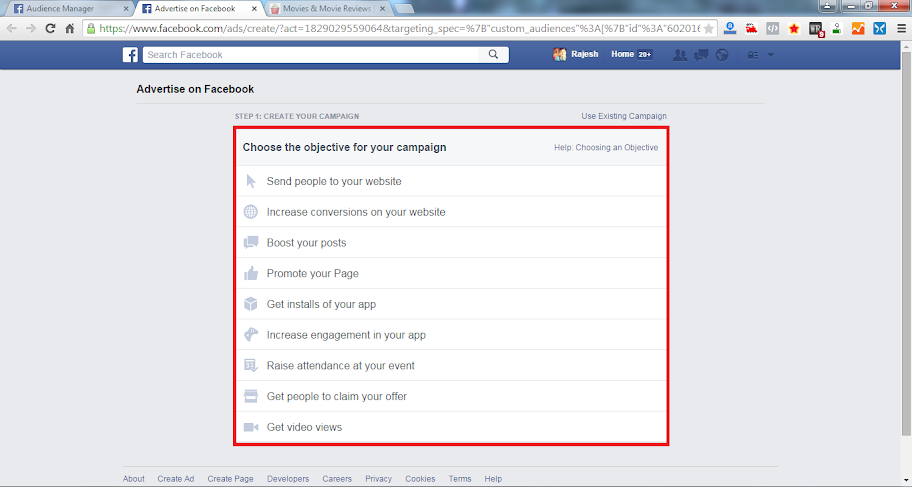Open the Terms footer link
Image resolution: width=912 pixels, height=487 pixels.
[459, 479]
